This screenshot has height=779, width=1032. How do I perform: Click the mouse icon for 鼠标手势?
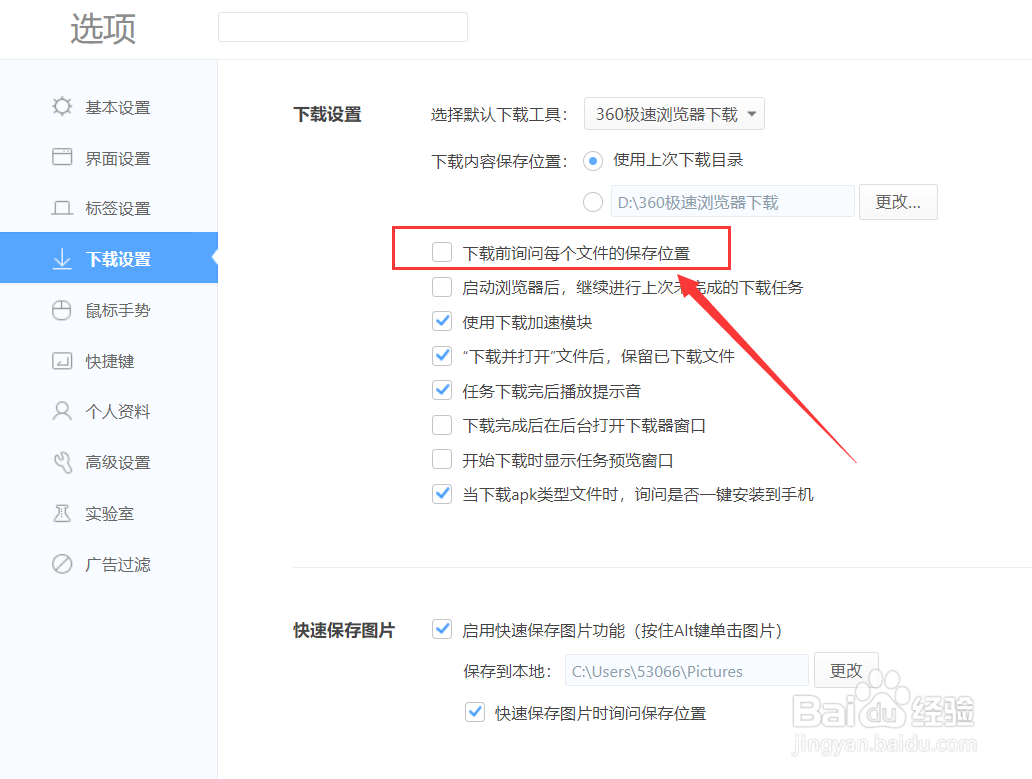62,310
